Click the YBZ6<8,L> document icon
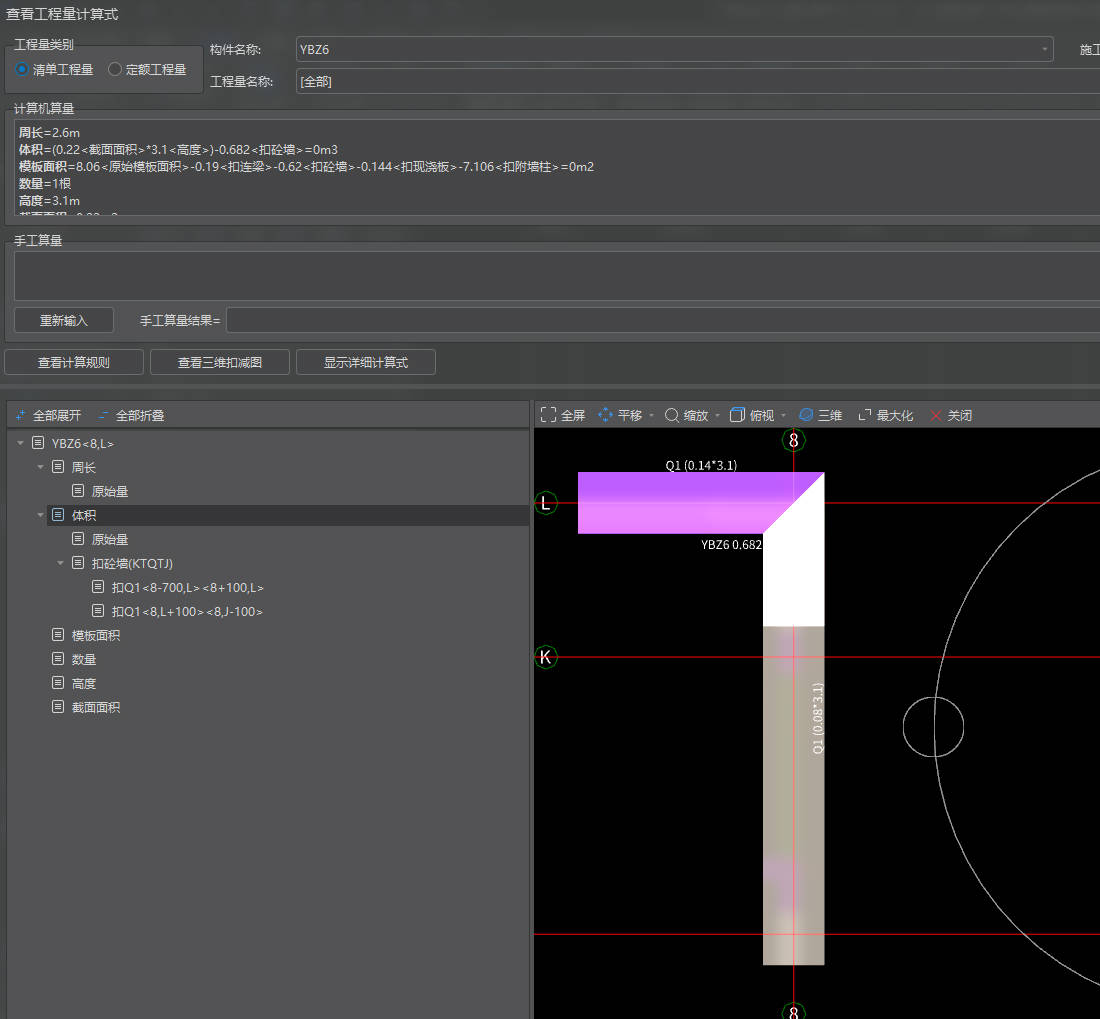The height and width of the screenshot is (1019, 1100). tap(38, 443)
